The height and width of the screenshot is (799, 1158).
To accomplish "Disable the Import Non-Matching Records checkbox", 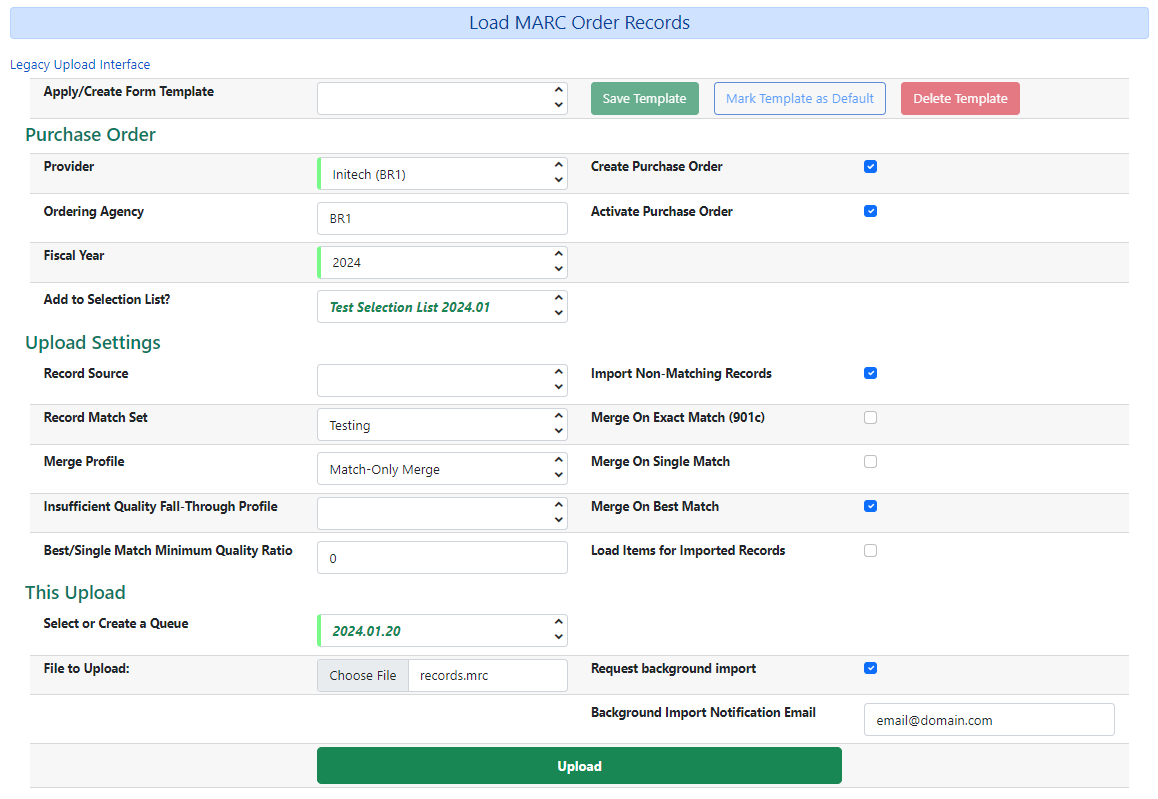I will 870,373.
